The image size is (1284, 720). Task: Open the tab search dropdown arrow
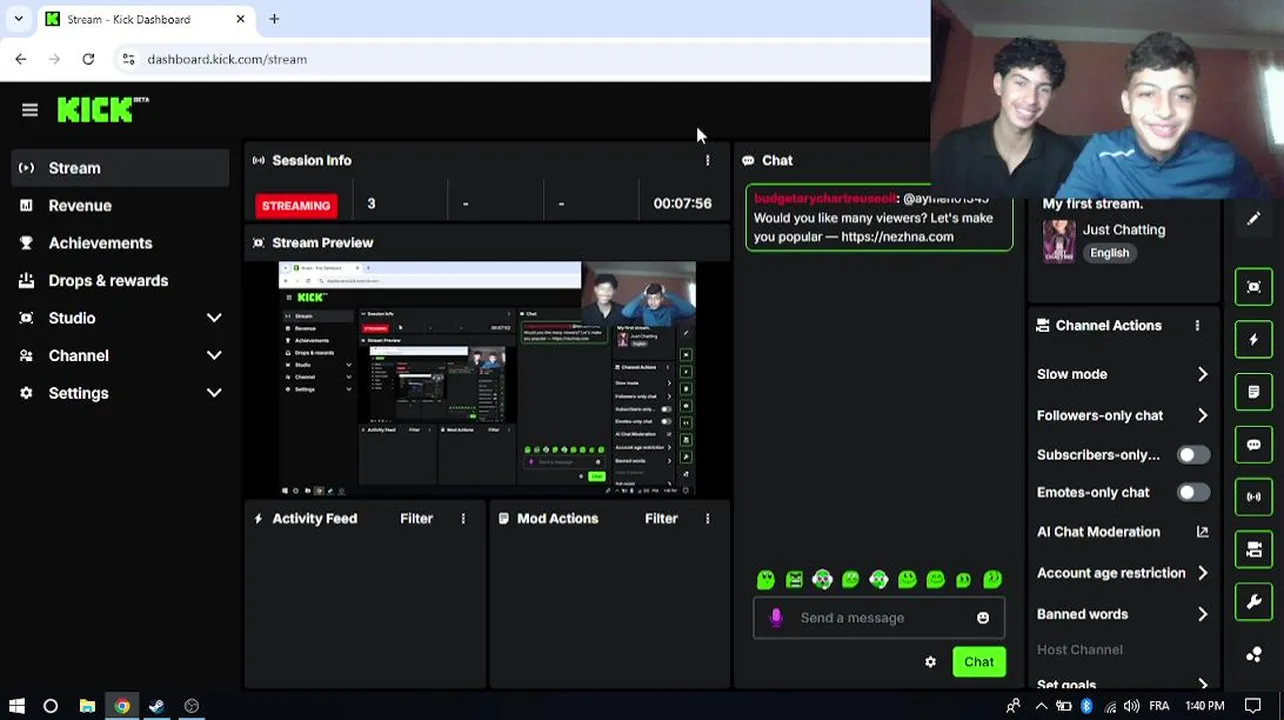click(18, 19)
